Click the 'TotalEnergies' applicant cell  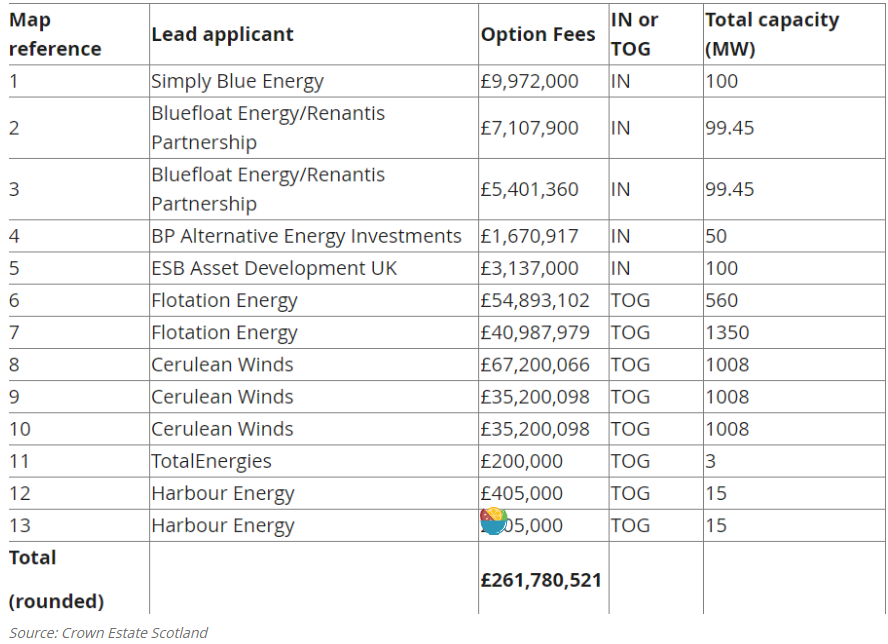coord(211,462)
